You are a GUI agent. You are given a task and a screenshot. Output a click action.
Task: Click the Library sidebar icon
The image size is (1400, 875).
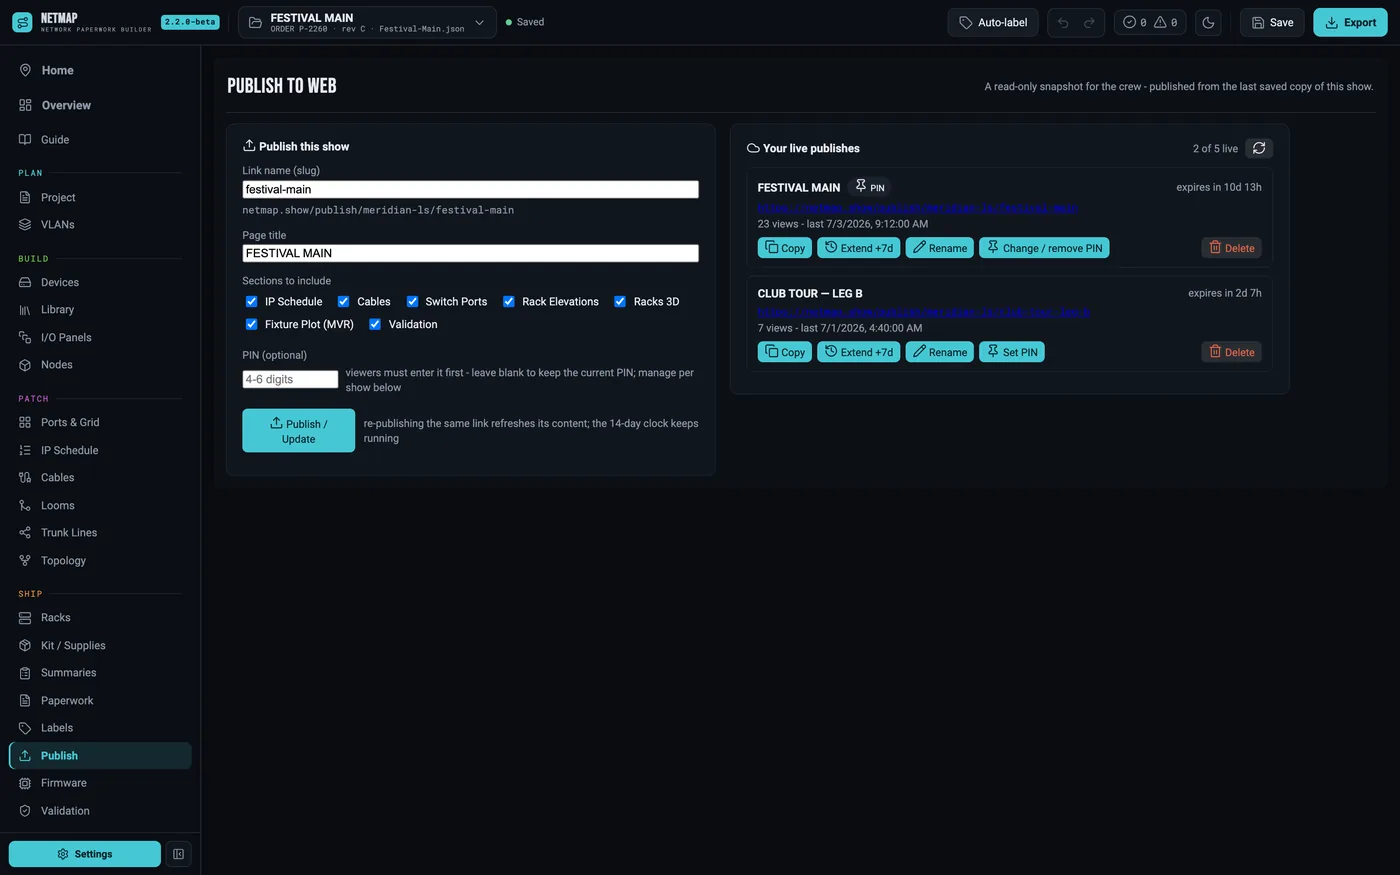point(25,310)
